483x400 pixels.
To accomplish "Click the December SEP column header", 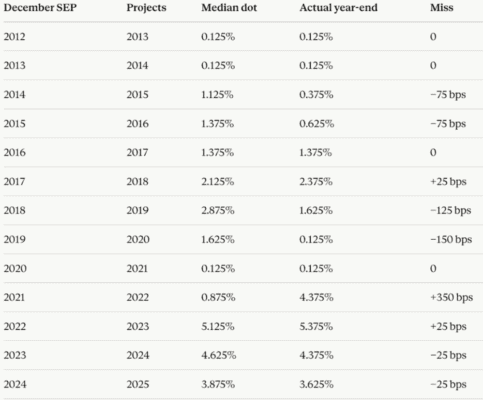I will [x=40, y=8].
